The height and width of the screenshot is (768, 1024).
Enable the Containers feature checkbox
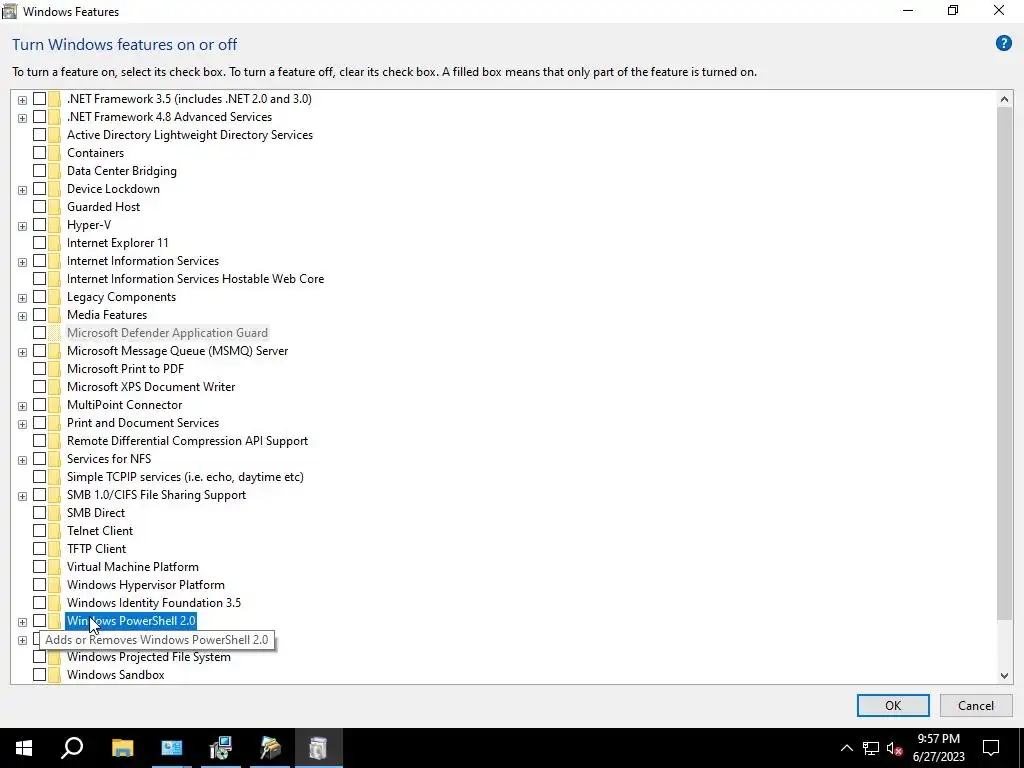click(x=39, y=153)
